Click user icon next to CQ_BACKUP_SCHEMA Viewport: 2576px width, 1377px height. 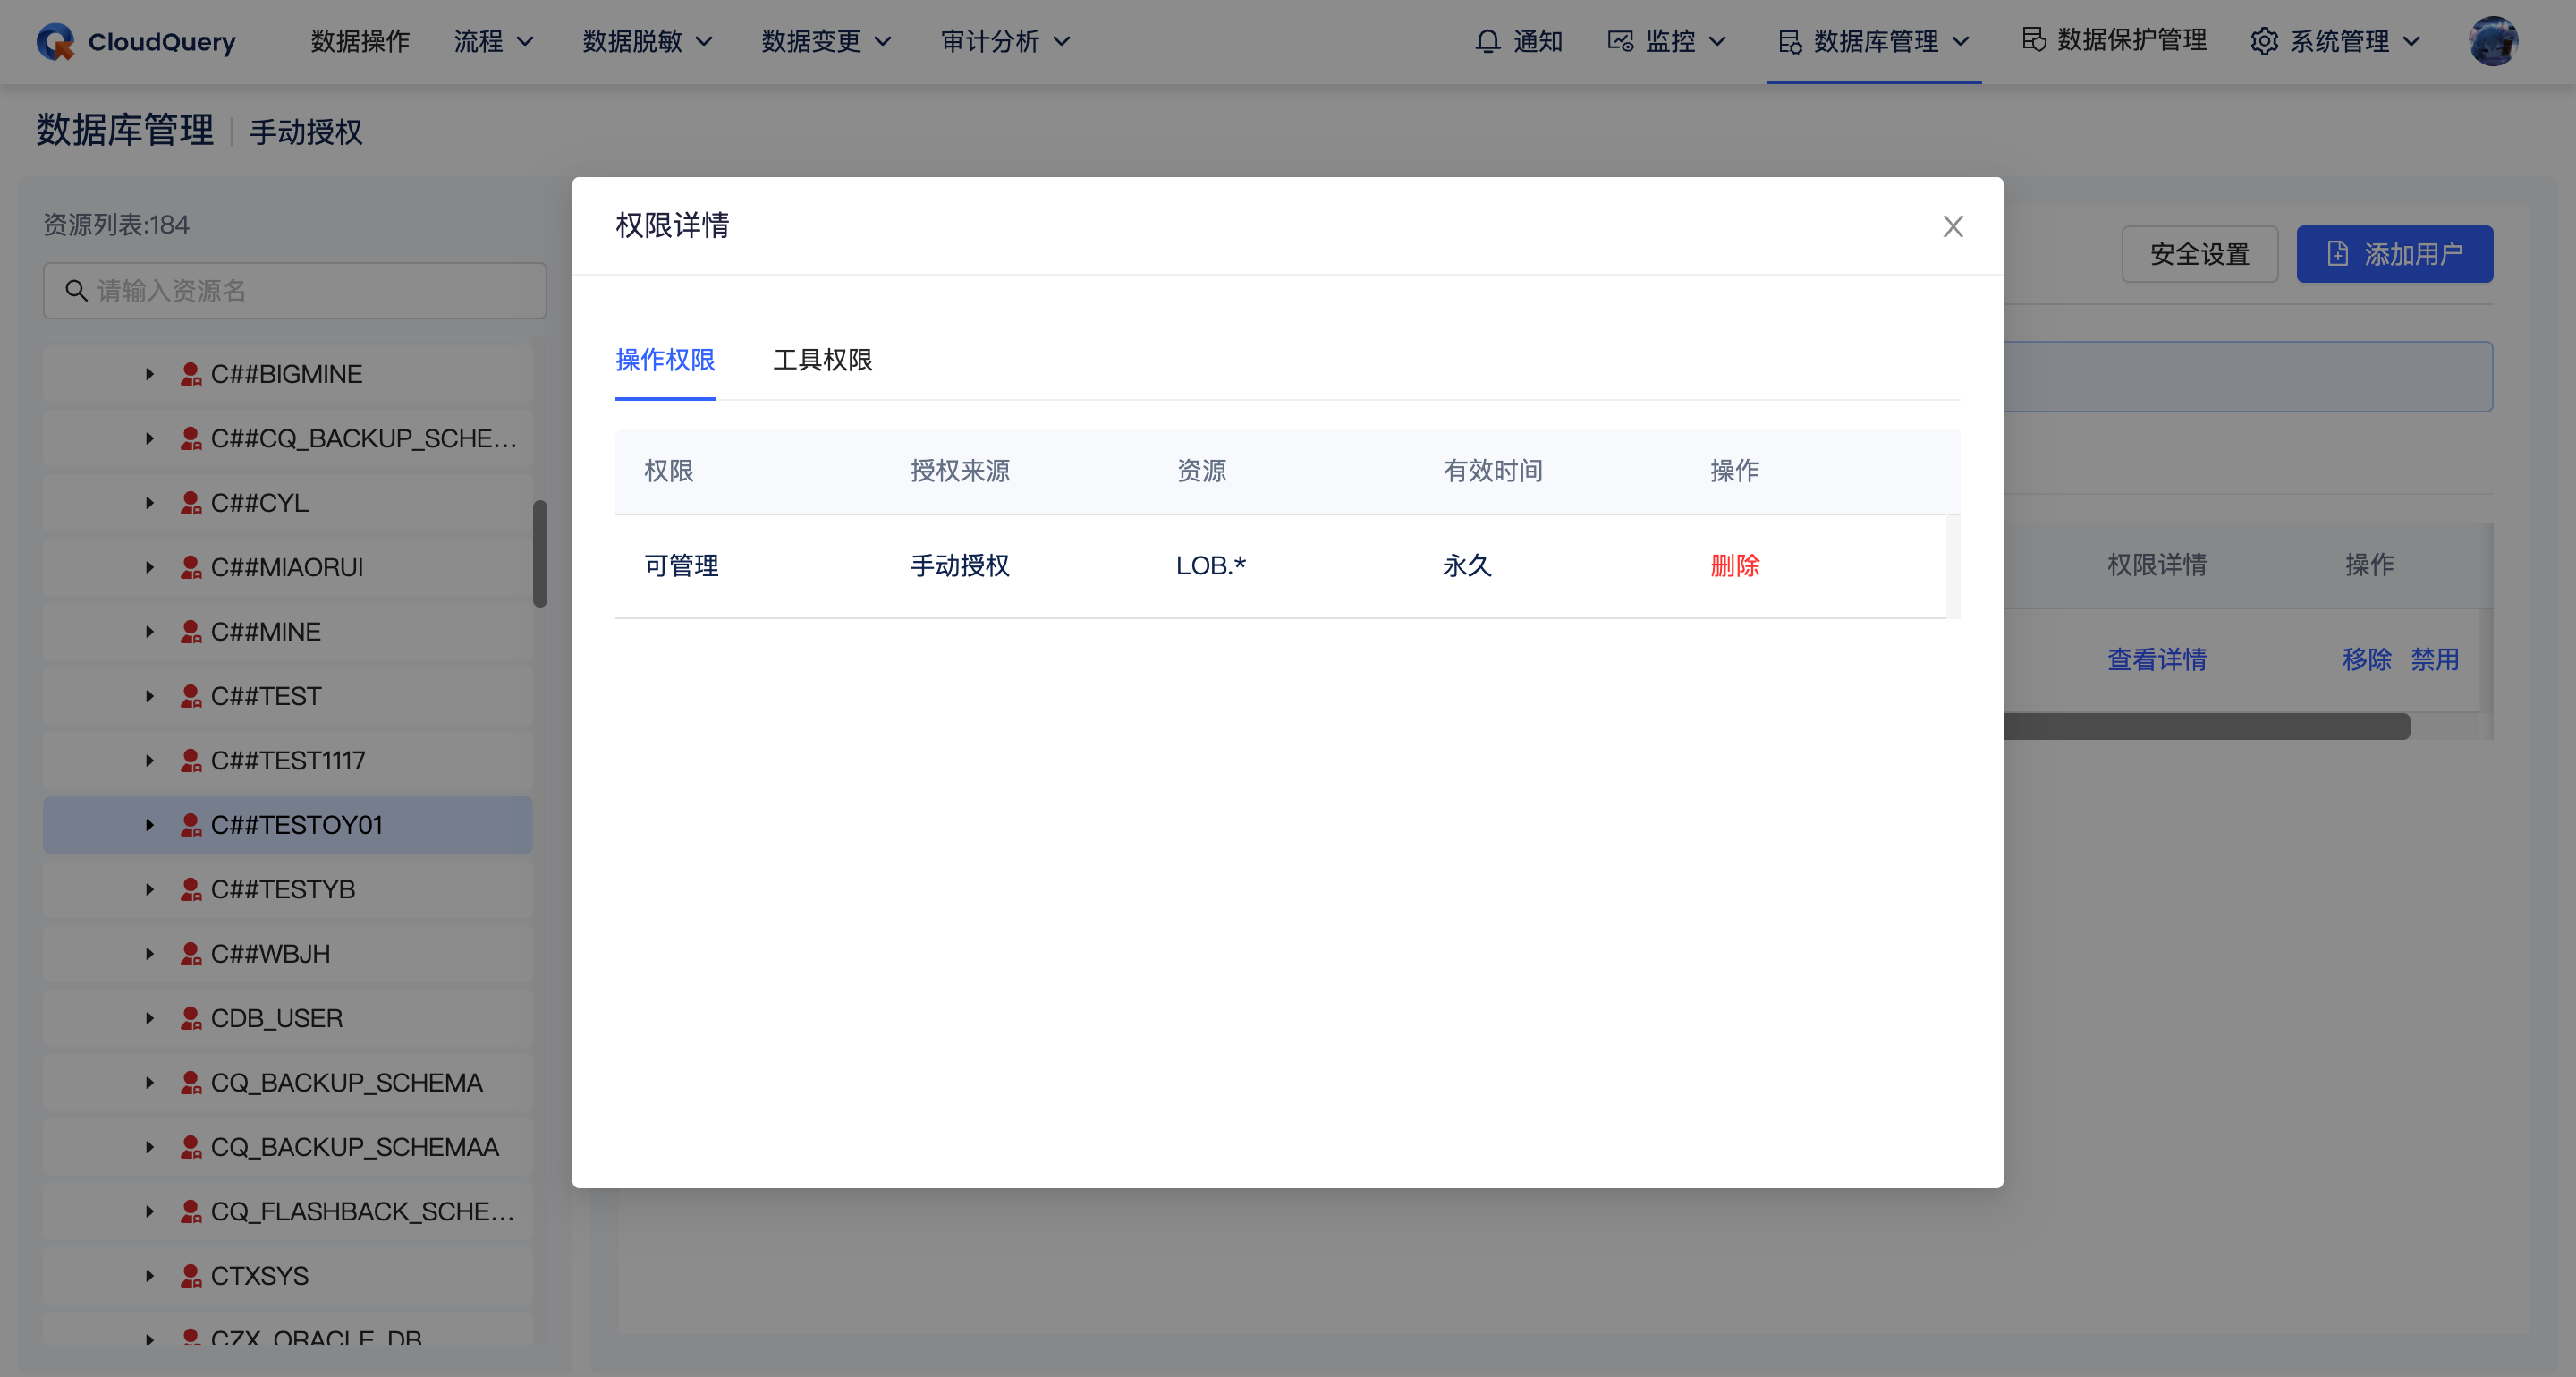190,1083
